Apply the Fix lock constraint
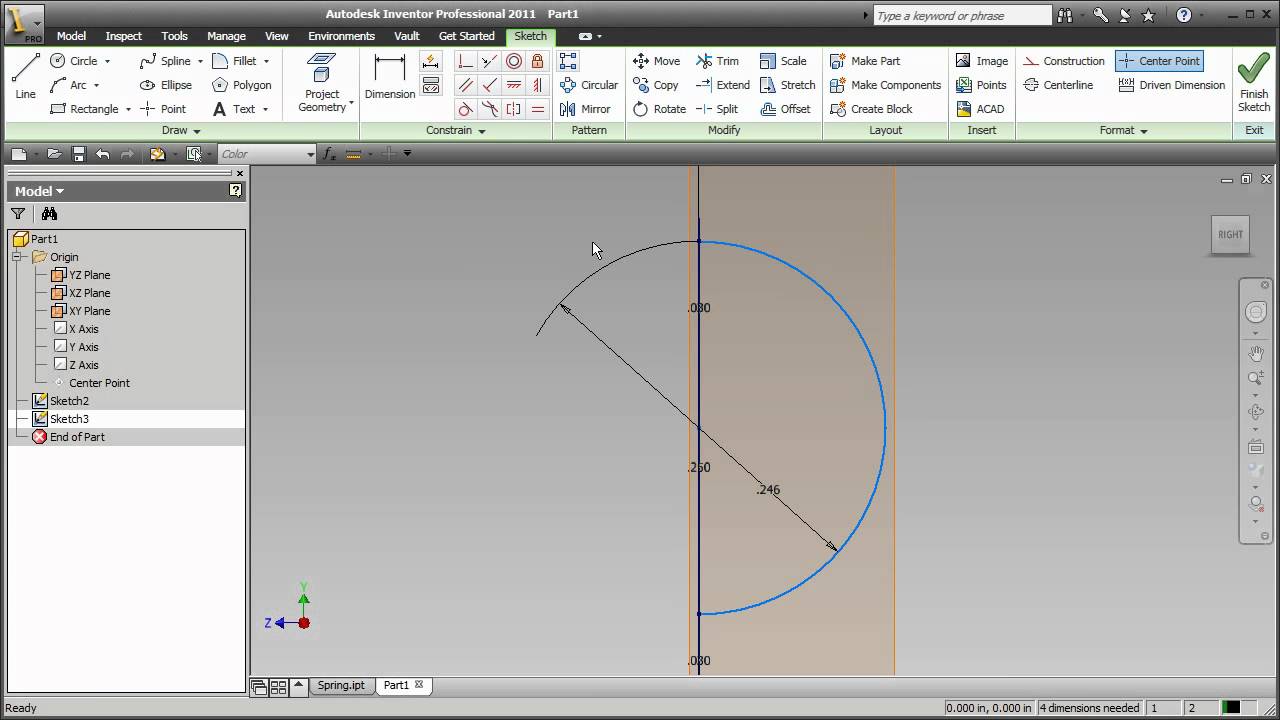This screenshot has height=720, width=1280. [538, 61]
